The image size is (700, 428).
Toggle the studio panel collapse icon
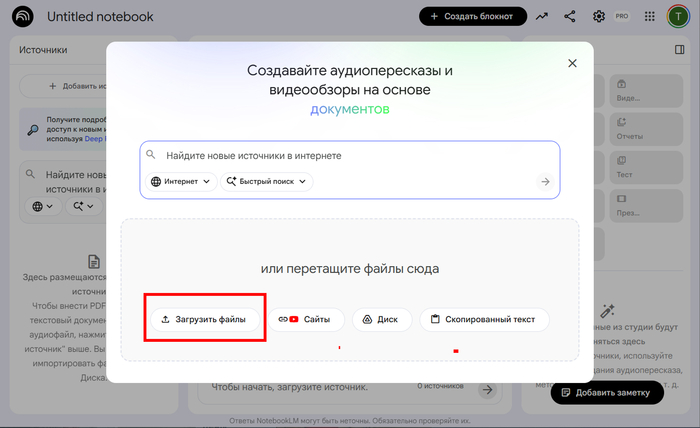[x=679, y=50]
